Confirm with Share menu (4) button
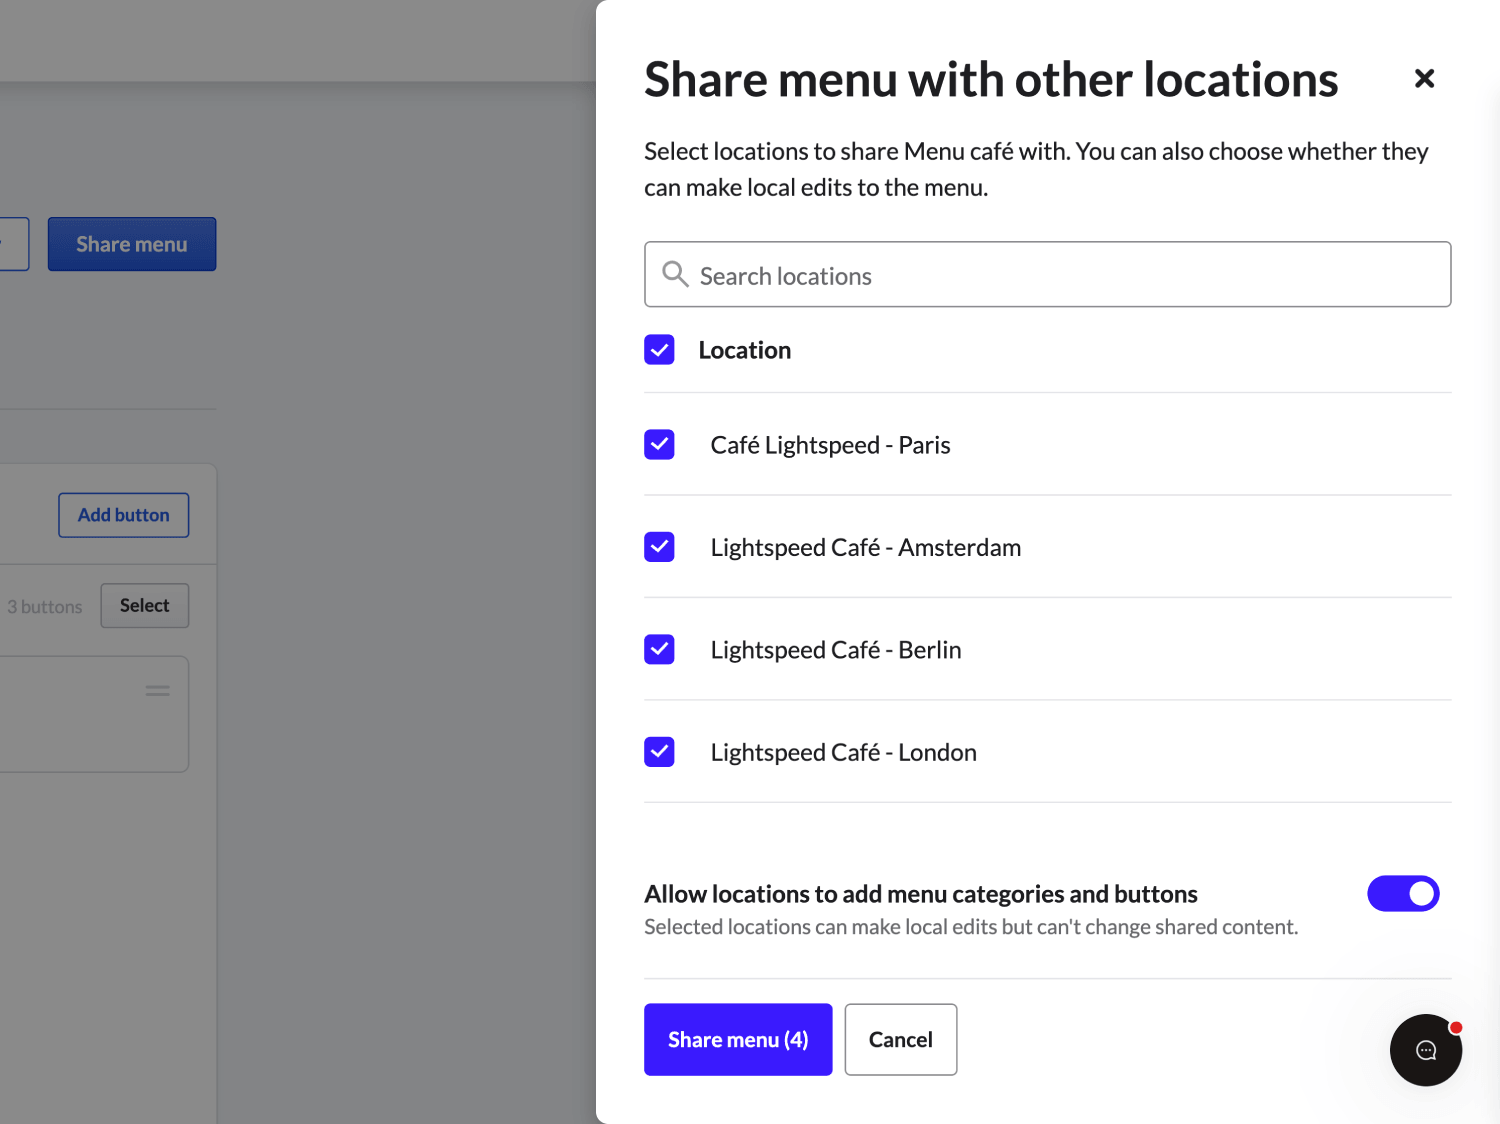This screenshot has height=1124, width=1500. pos(738,1039)
